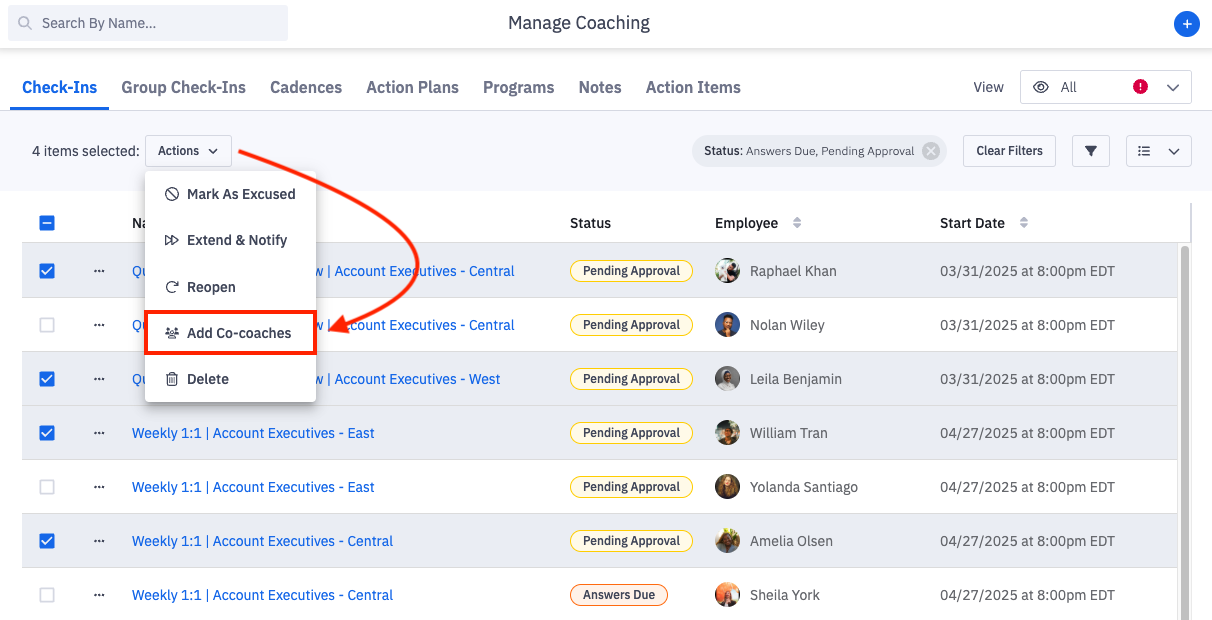Toggle the select-all checkbox in table header
The height and width of the screenshot is (620, 1212).
(x=47, y=223)
